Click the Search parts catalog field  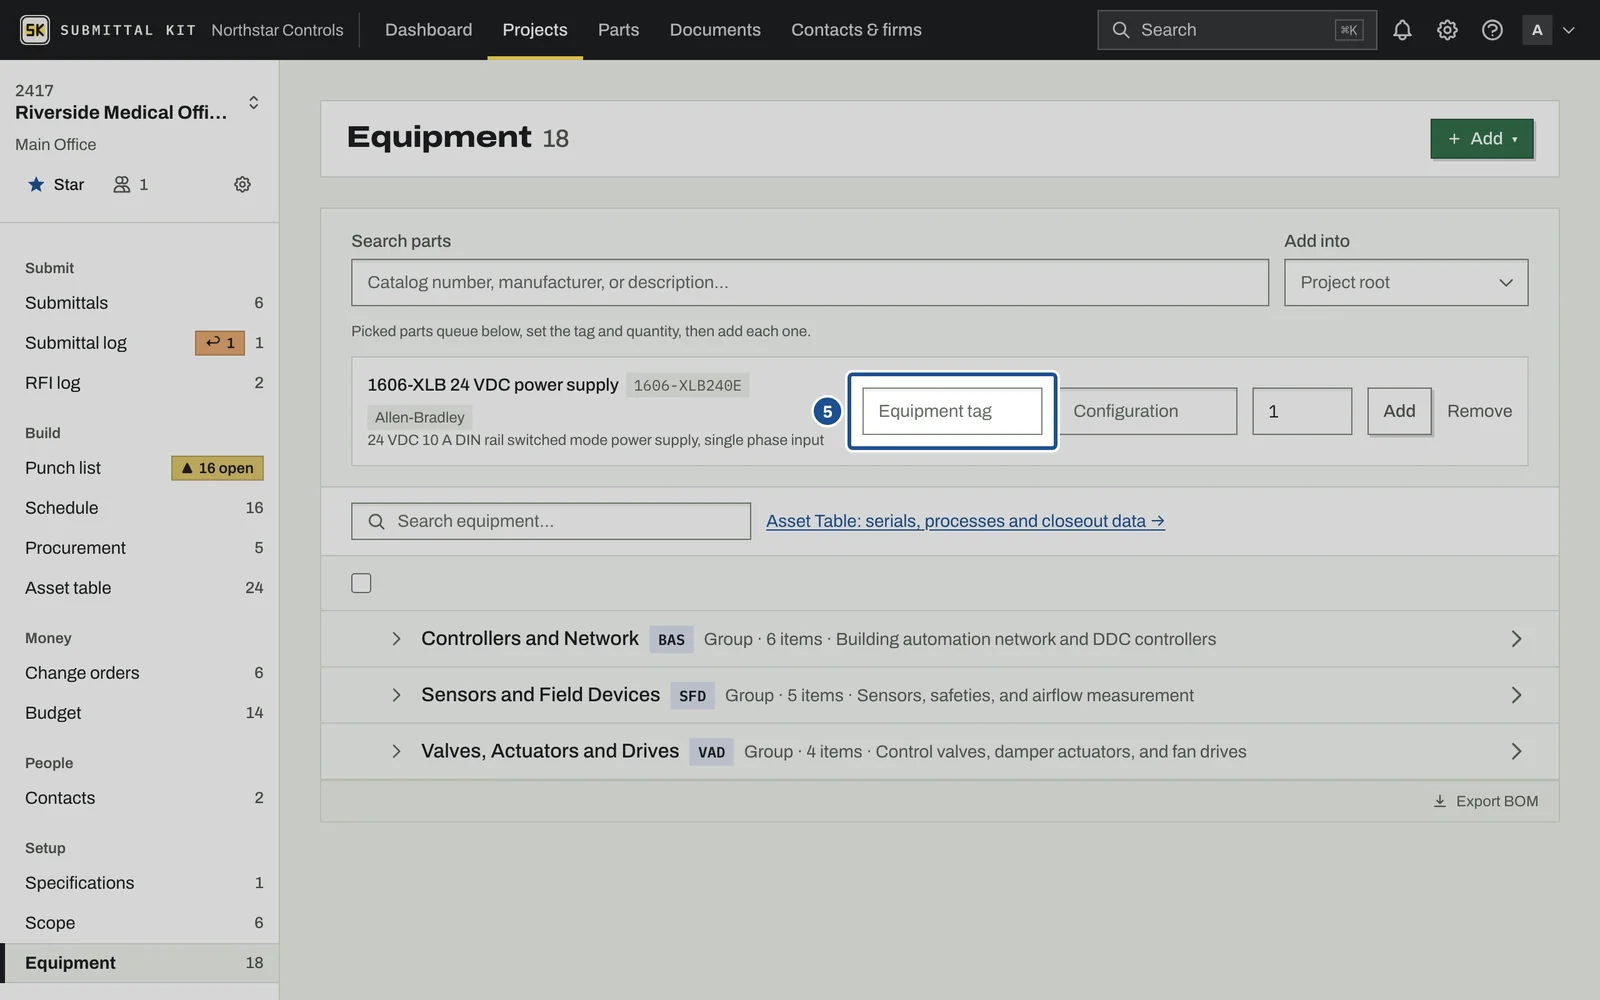810,283
